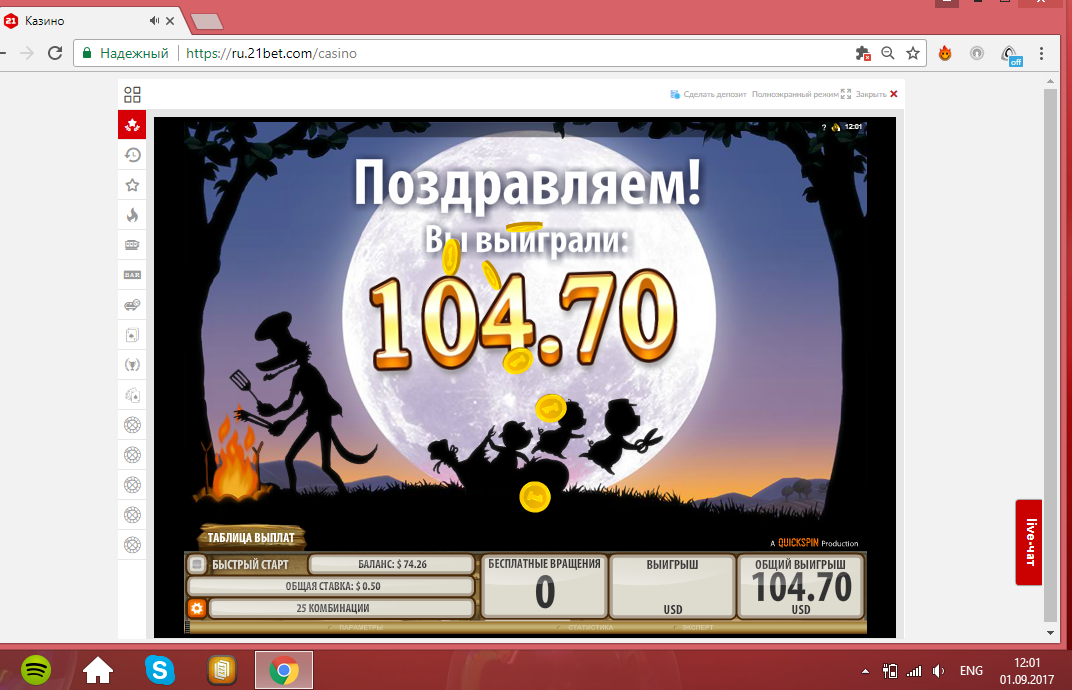This screenshot has width=1072, height=690.
Task: Click home icon in taskbar
Action: (x=98, y=670)
